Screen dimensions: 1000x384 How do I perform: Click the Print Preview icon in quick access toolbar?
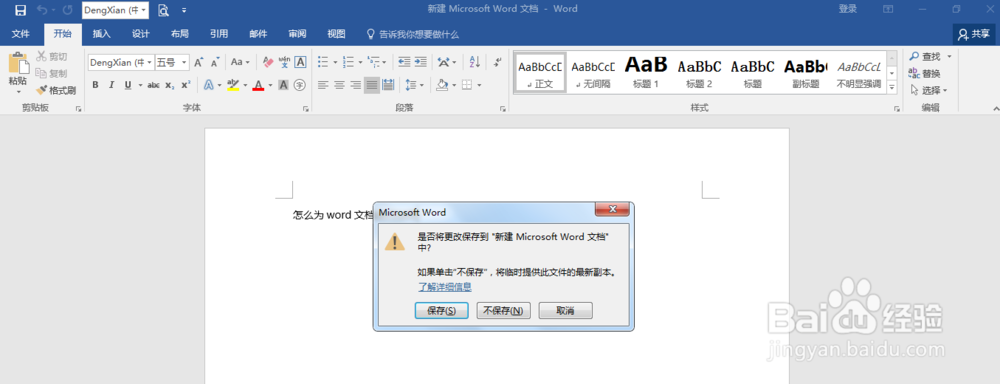tap(163, 10)
